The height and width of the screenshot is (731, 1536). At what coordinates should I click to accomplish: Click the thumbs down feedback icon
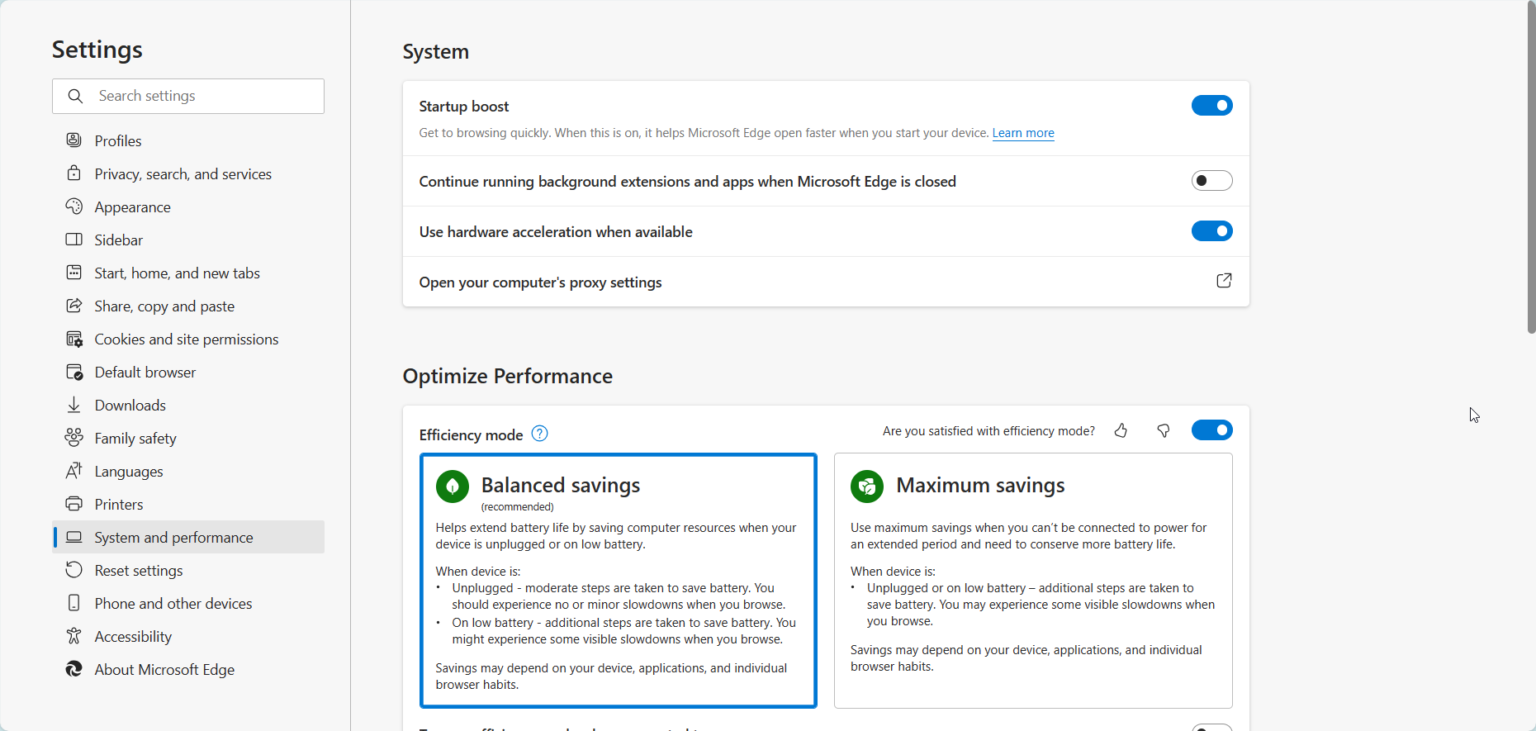[x=1163, y=430]
